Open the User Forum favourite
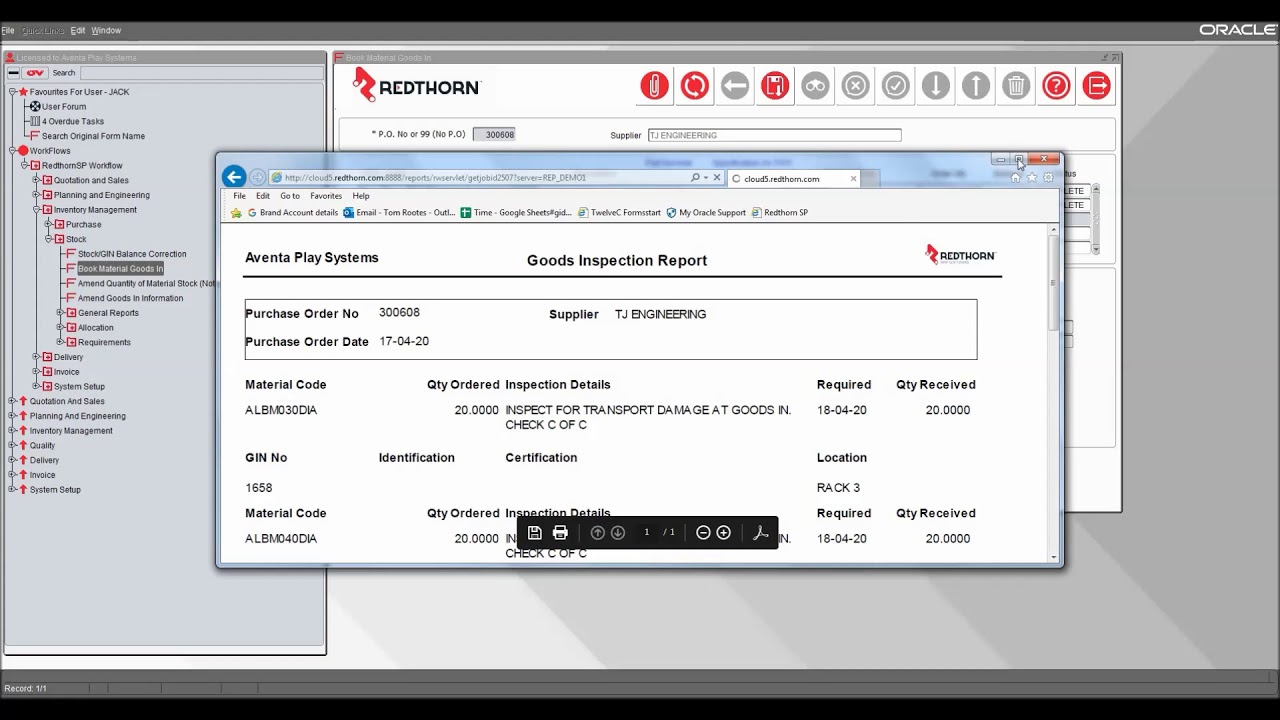 pos(64,107)
